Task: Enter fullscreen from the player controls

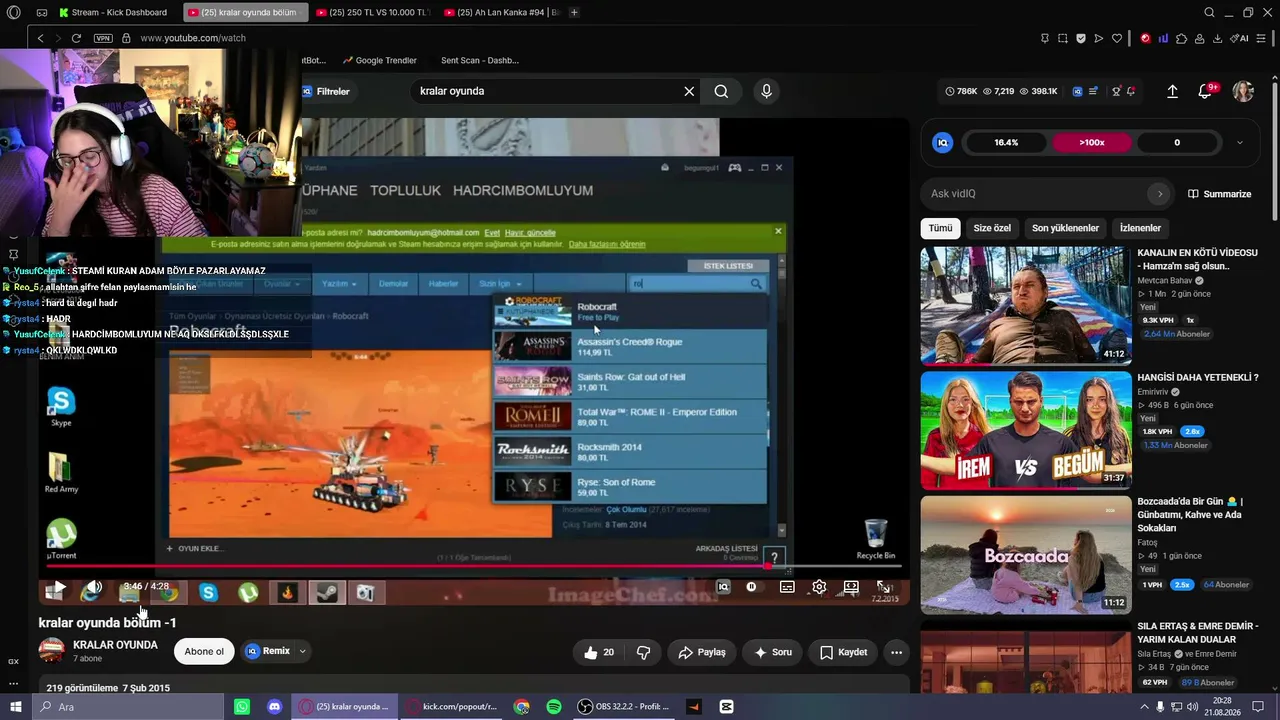Action: pos(883,587)
